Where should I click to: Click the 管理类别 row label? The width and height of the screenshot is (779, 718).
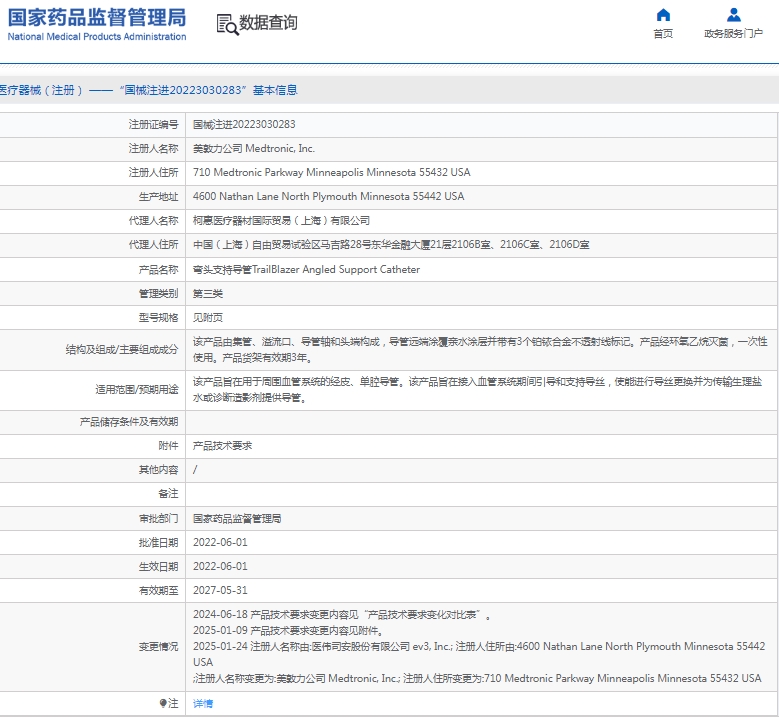coord(158,293)
